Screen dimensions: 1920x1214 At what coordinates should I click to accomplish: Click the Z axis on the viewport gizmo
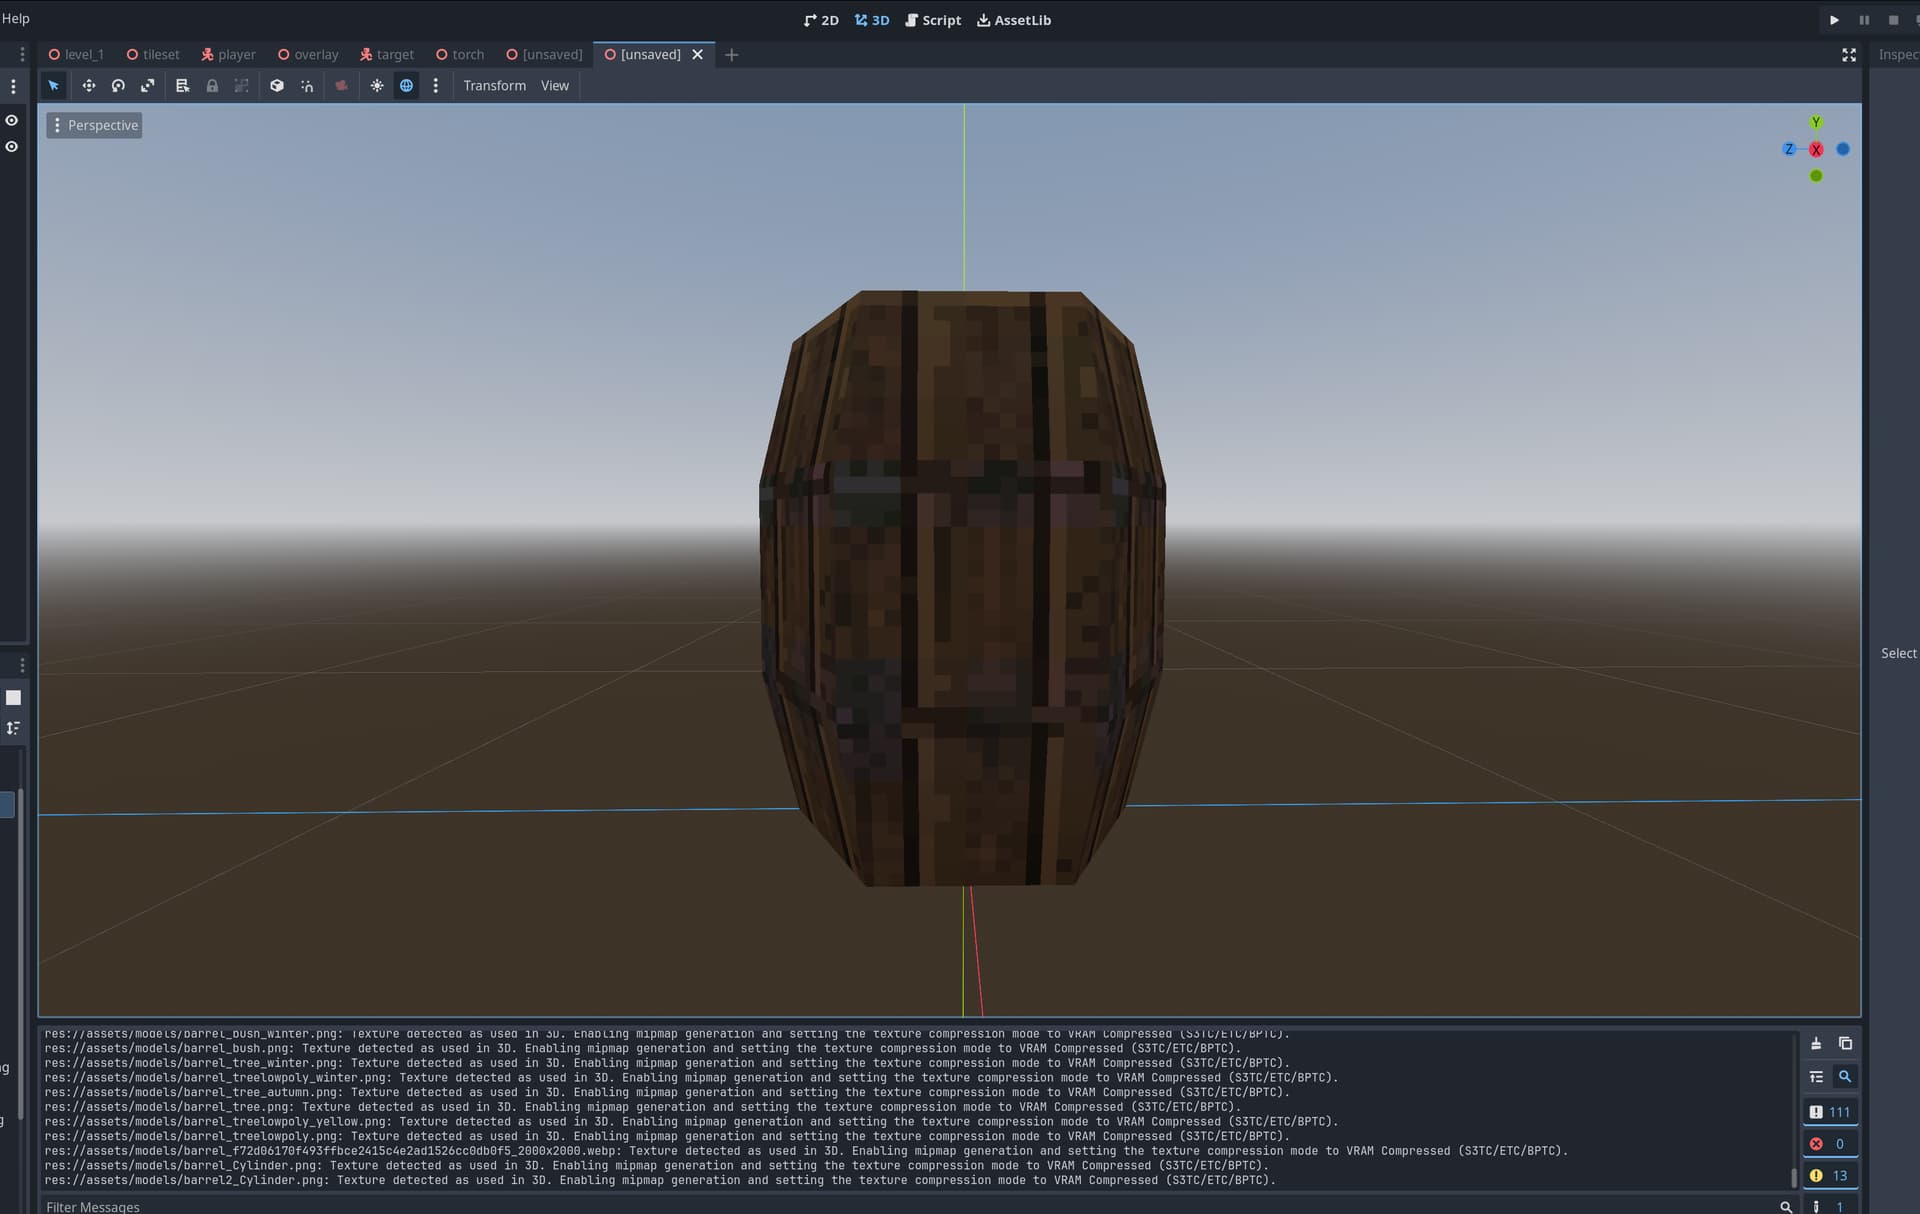point(1789,149)
